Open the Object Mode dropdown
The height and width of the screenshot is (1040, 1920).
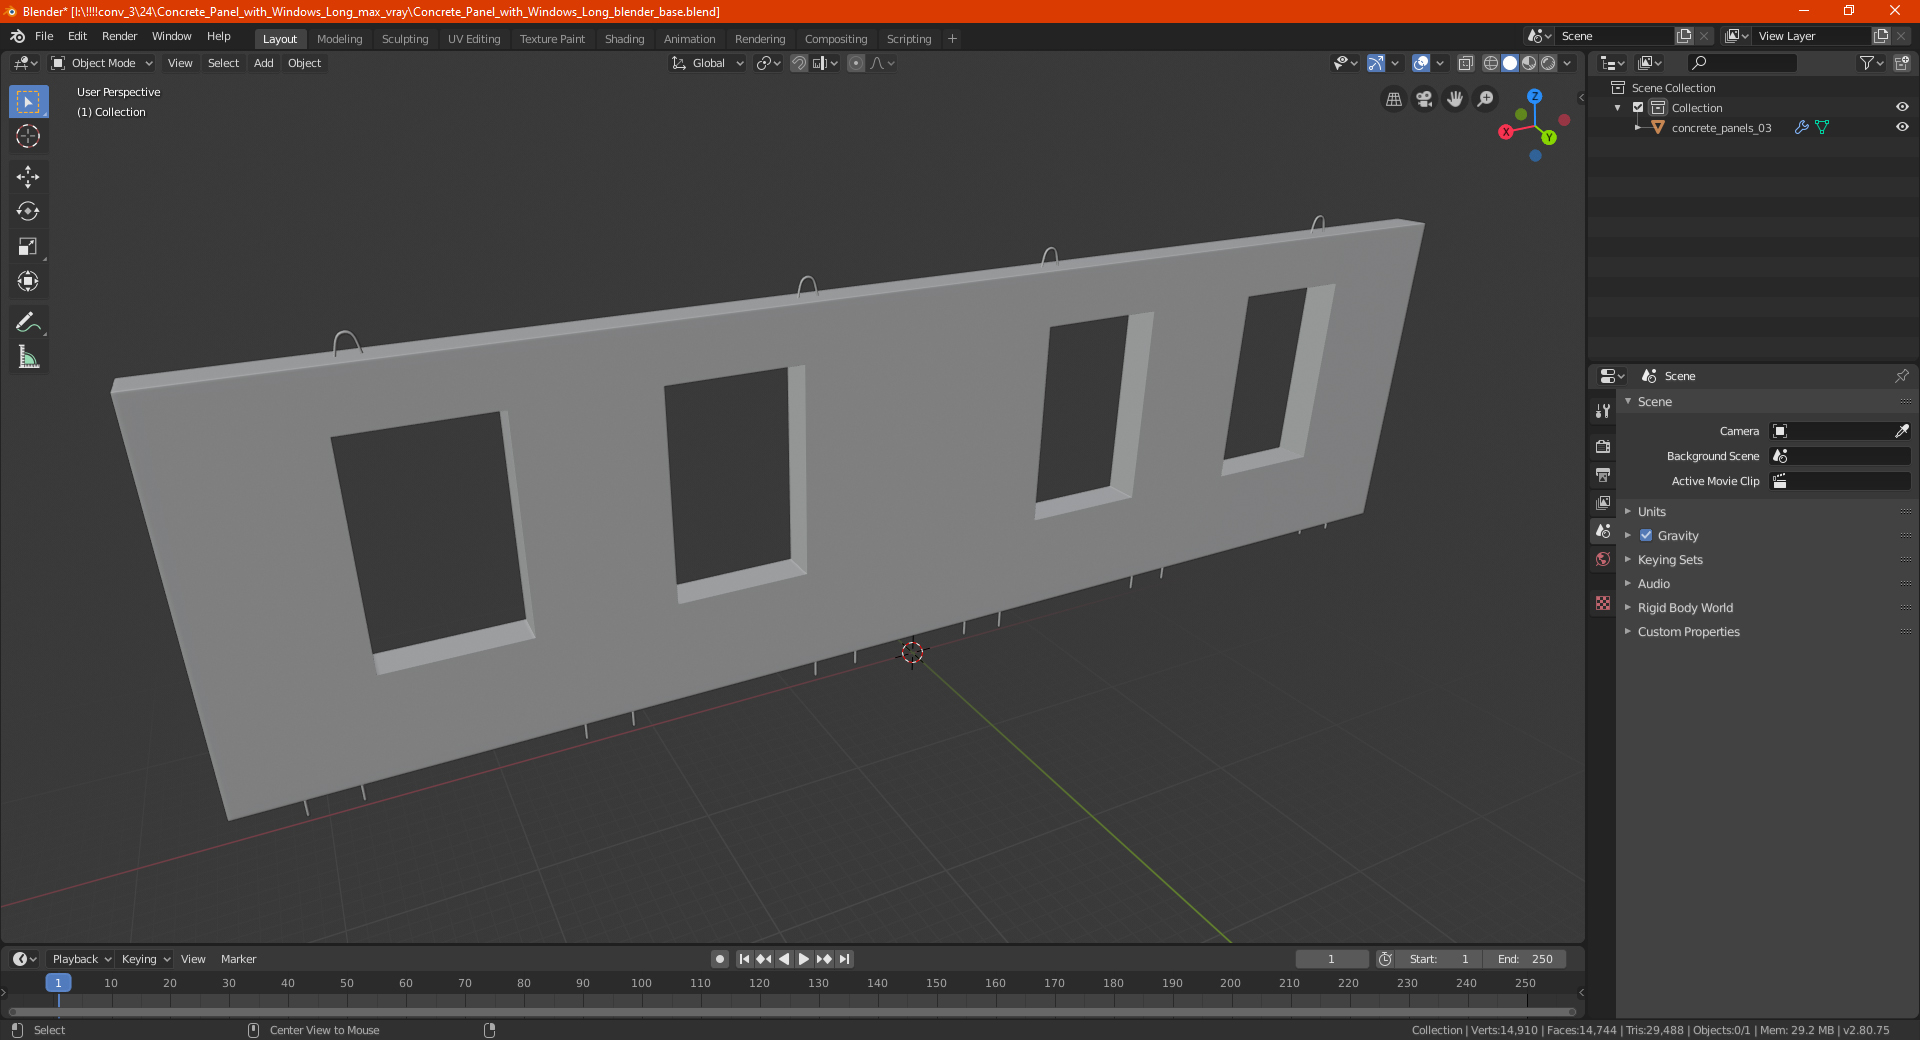pyautogui.click(x=101, y=63)
